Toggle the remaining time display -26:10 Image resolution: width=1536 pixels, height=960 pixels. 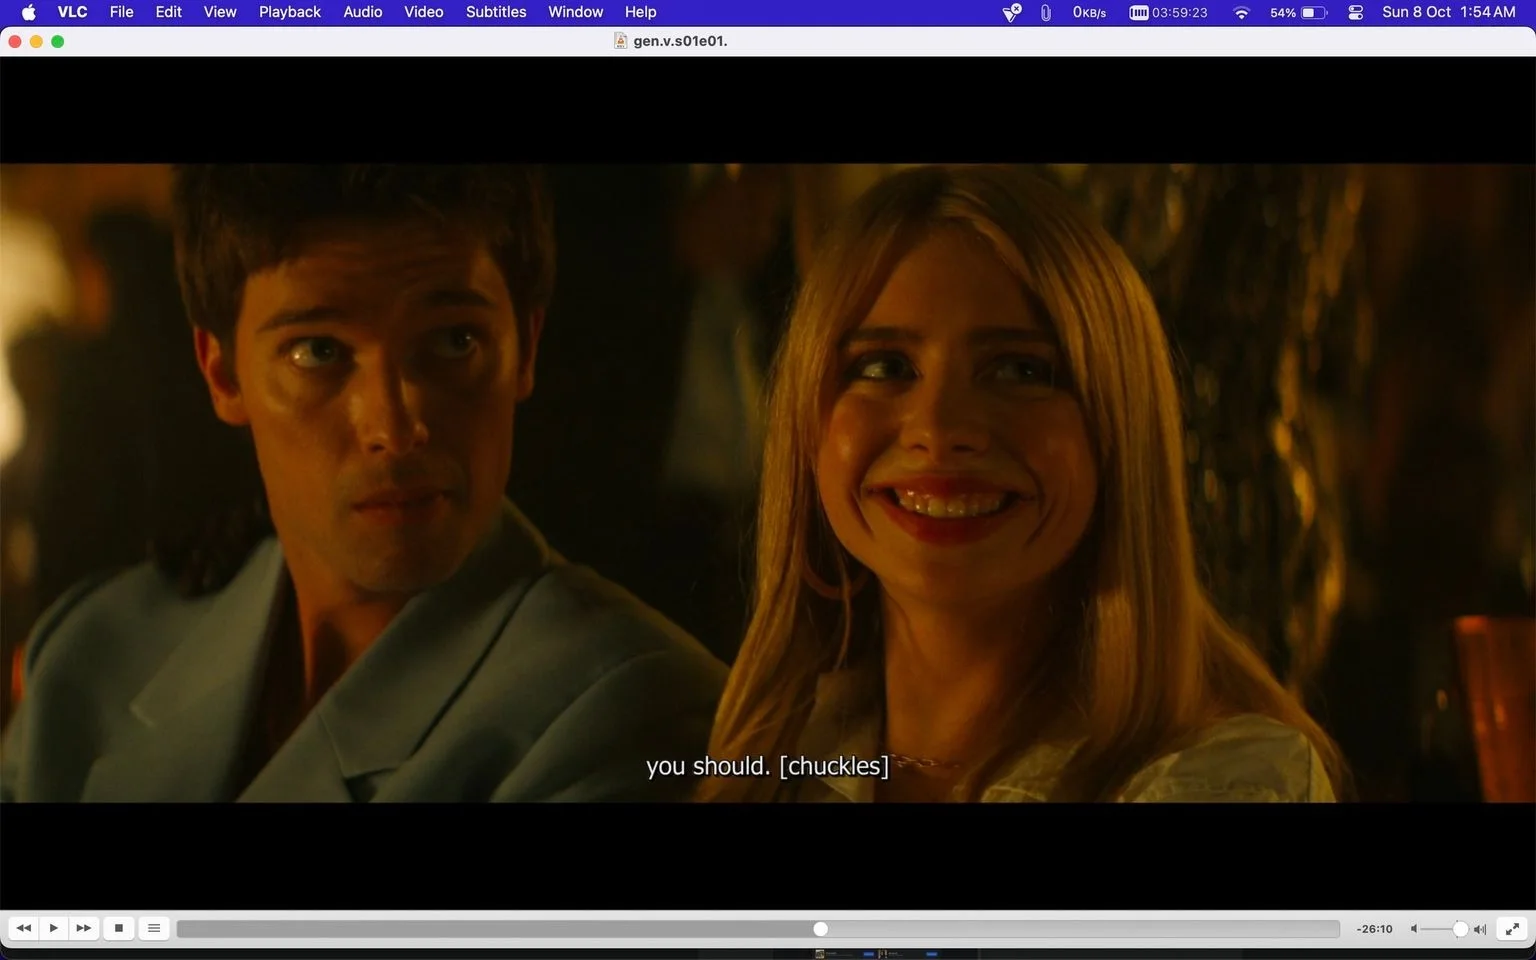(1374, 929)
